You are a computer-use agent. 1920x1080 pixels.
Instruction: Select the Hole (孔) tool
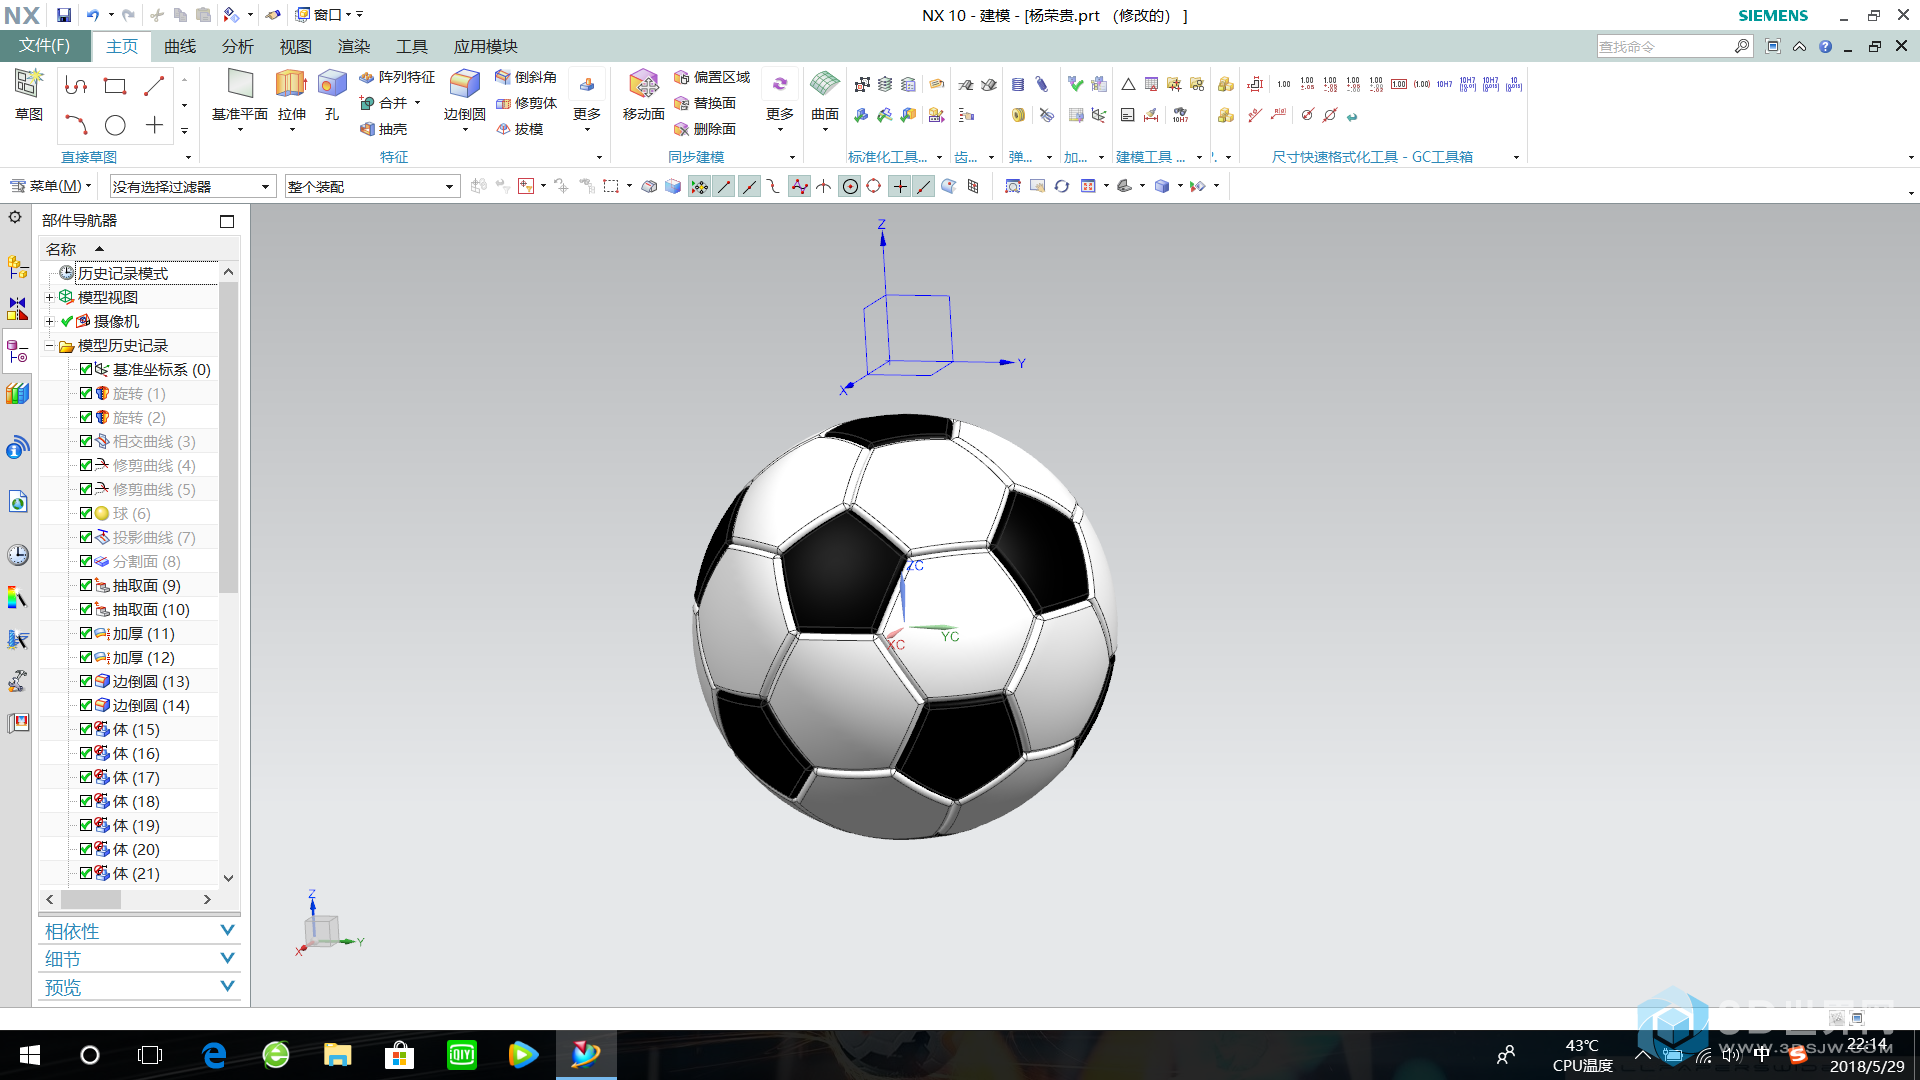[x=332, y=95]
